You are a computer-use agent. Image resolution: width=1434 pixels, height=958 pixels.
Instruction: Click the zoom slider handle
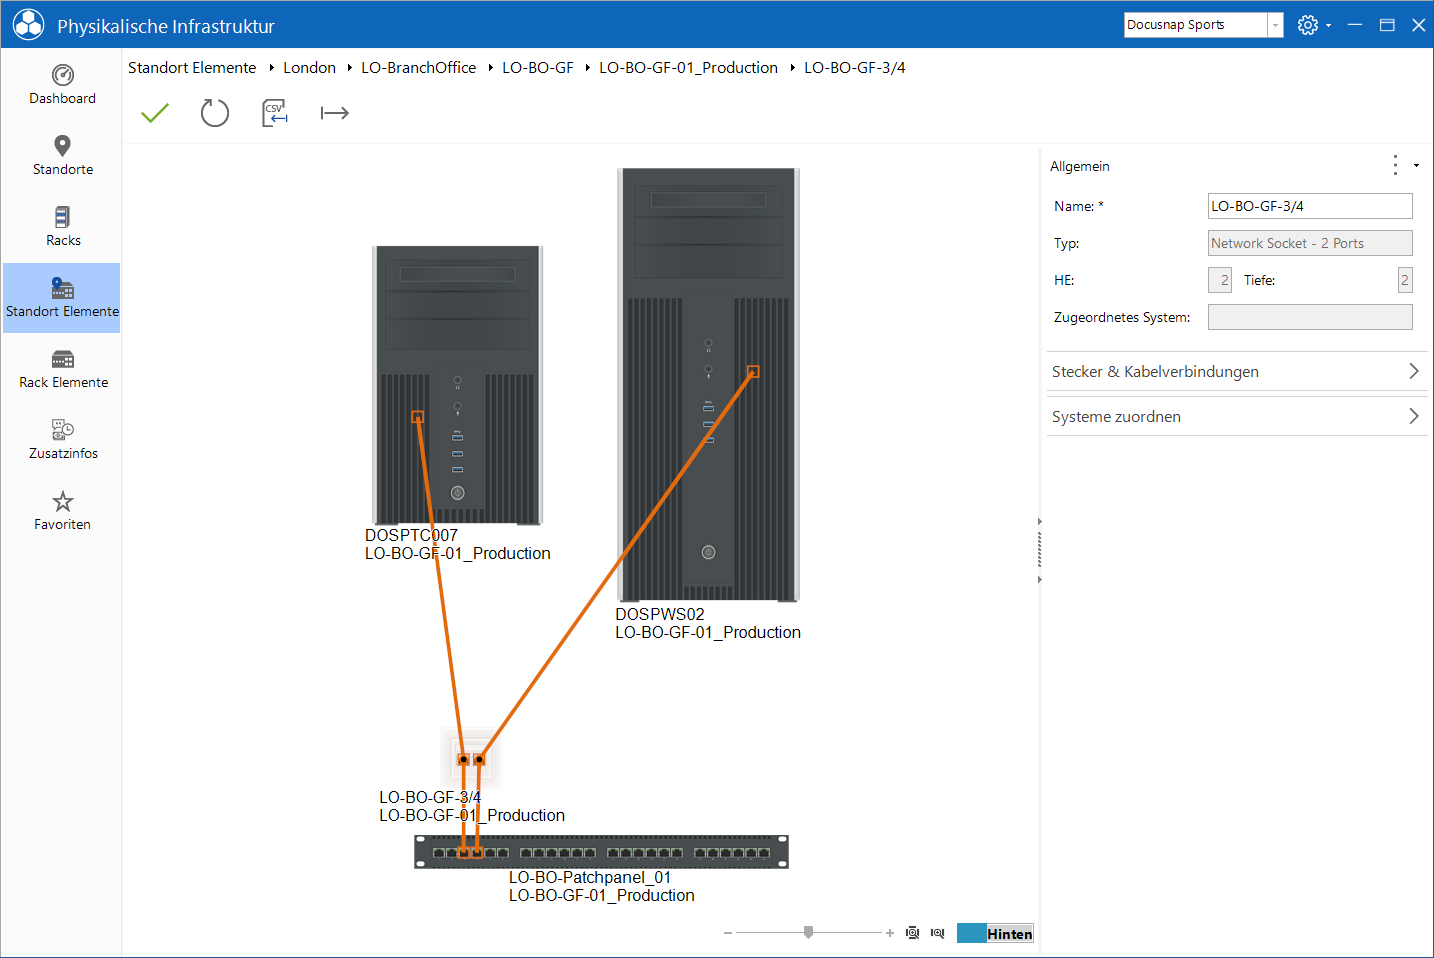808,932
